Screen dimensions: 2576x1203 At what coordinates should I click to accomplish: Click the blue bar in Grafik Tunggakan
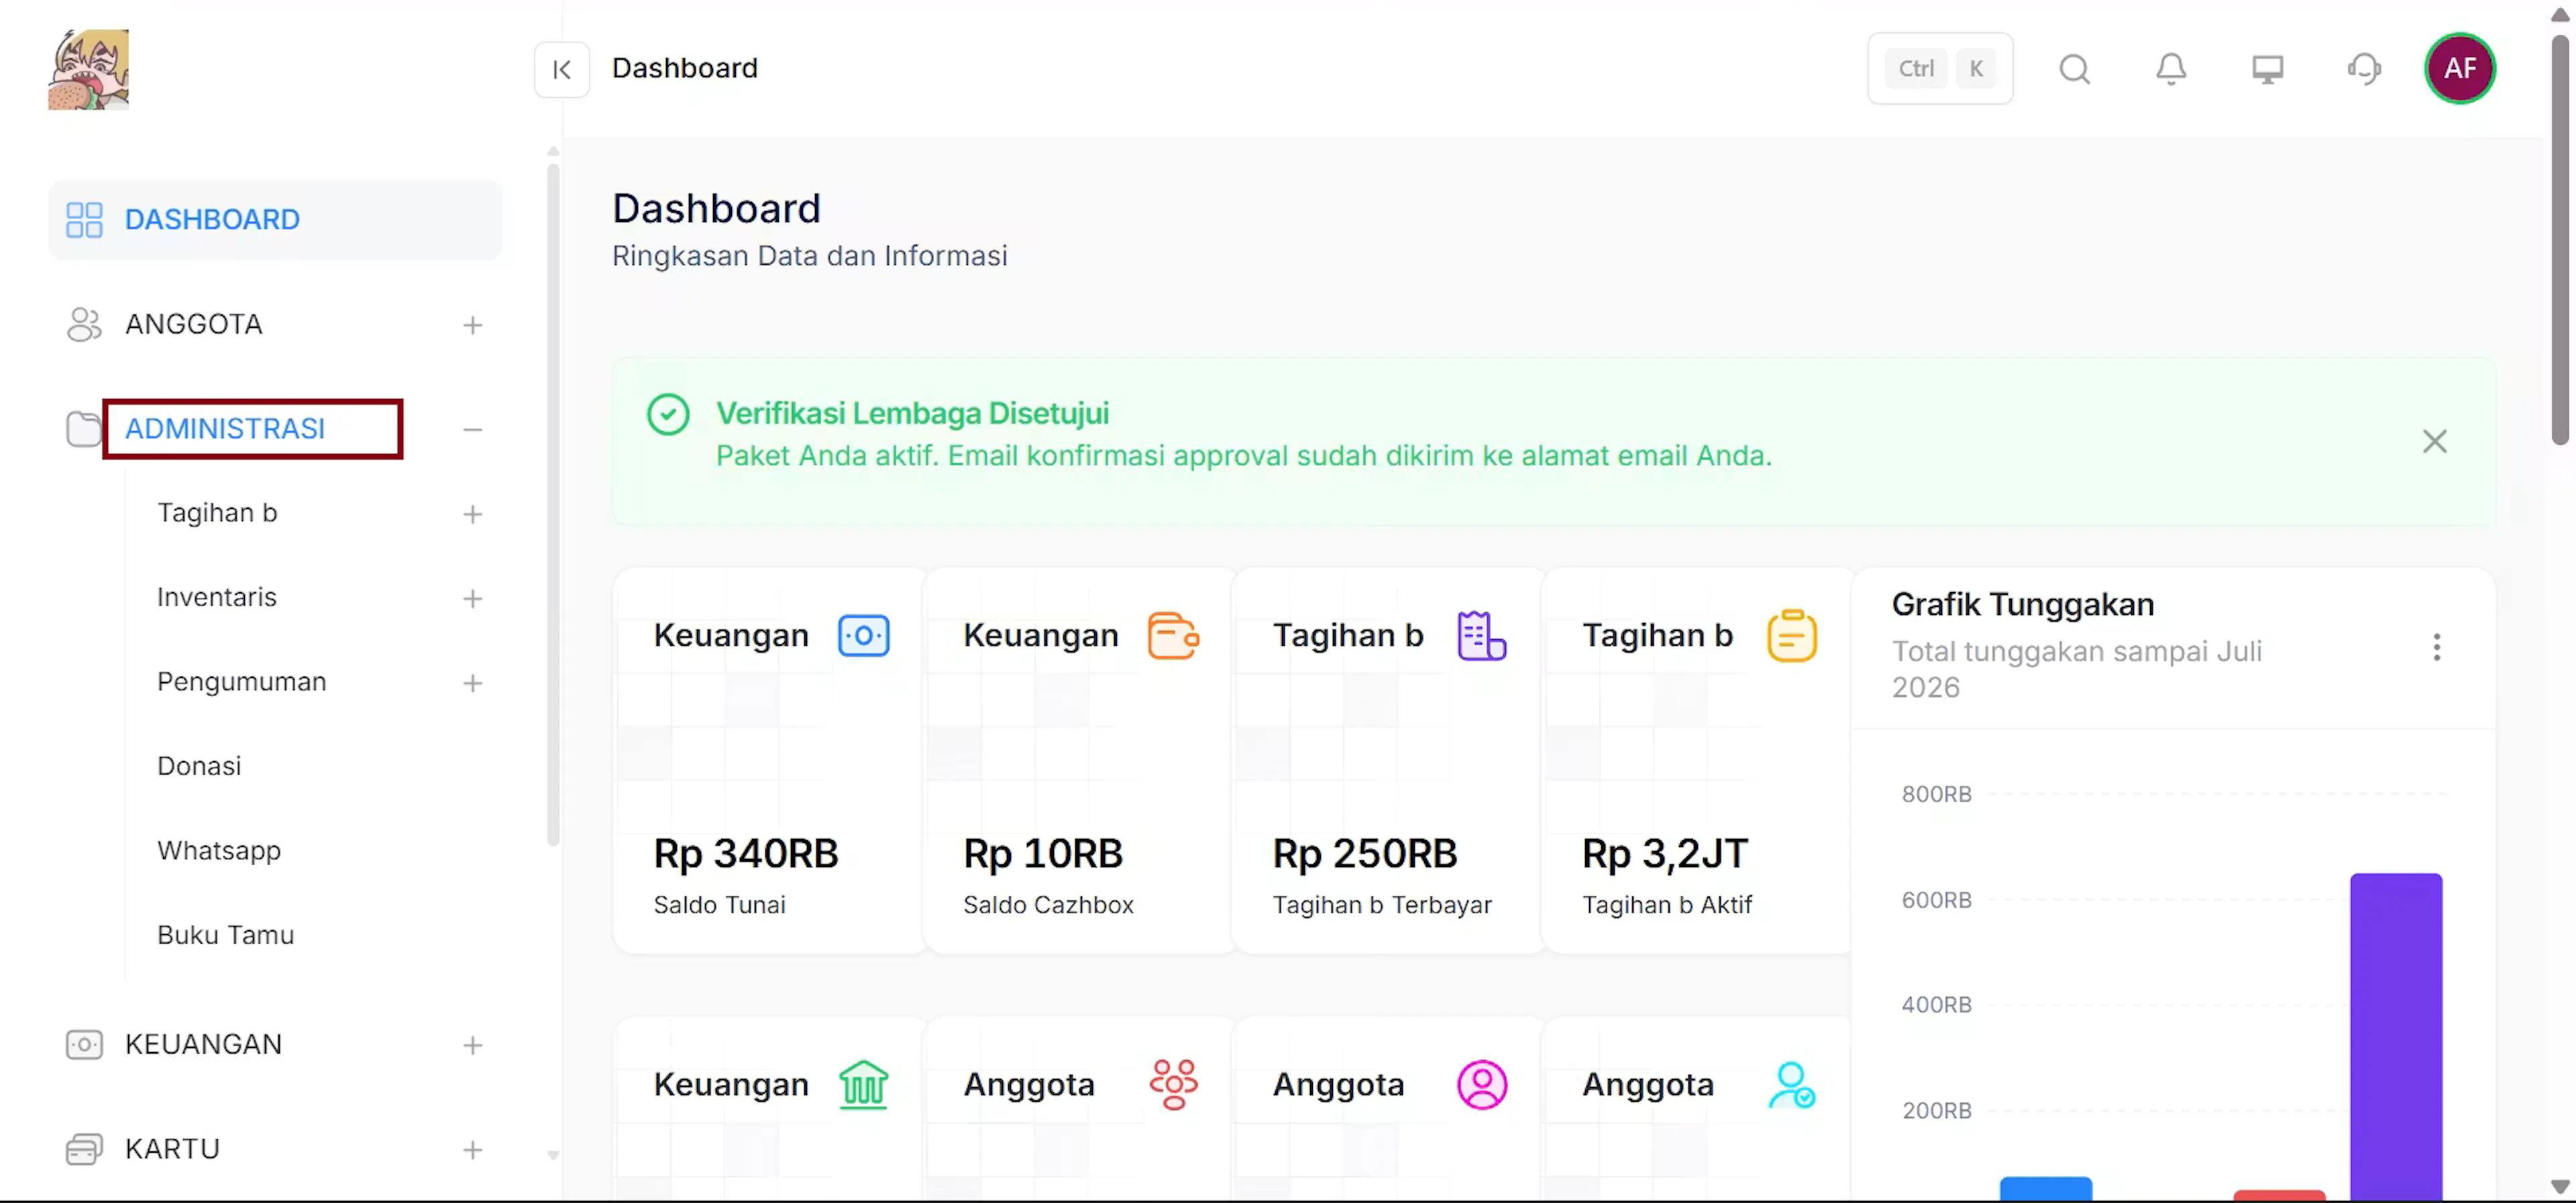point(2046,1188)
